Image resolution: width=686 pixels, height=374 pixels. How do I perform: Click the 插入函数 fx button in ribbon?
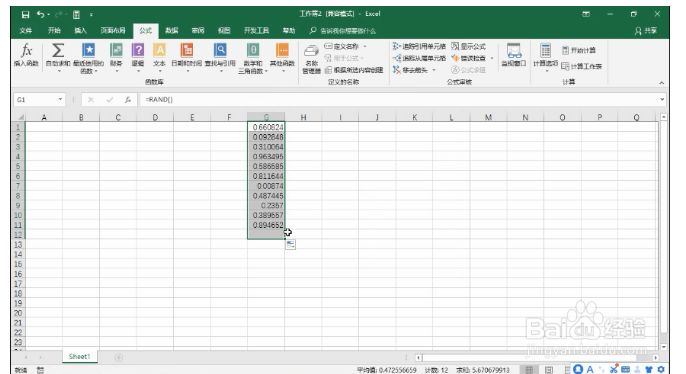(26, 55)
